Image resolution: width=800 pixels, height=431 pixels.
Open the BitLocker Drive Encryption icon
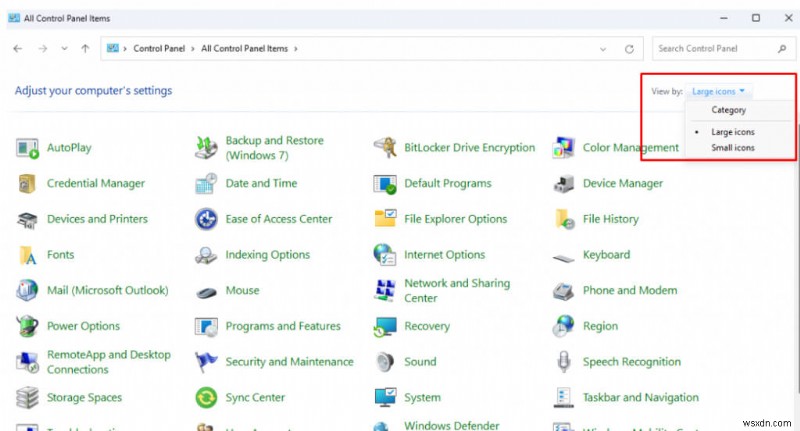(x=385, y=148)
